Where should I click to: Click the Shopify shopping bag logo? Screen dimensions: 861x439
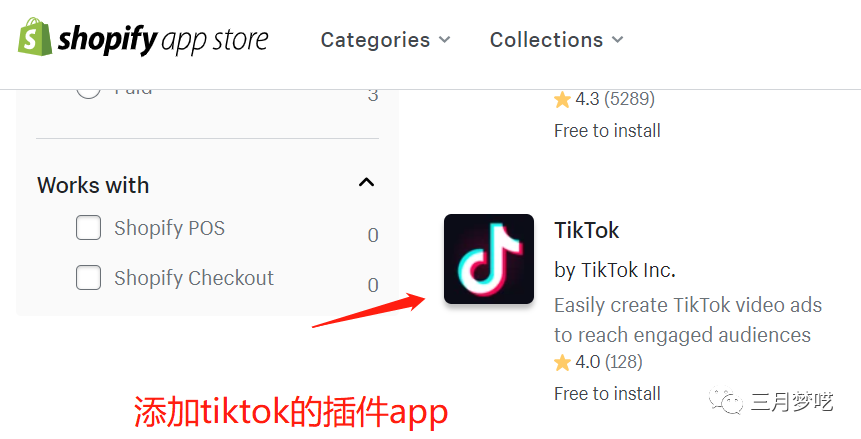(x=35, y=36)
